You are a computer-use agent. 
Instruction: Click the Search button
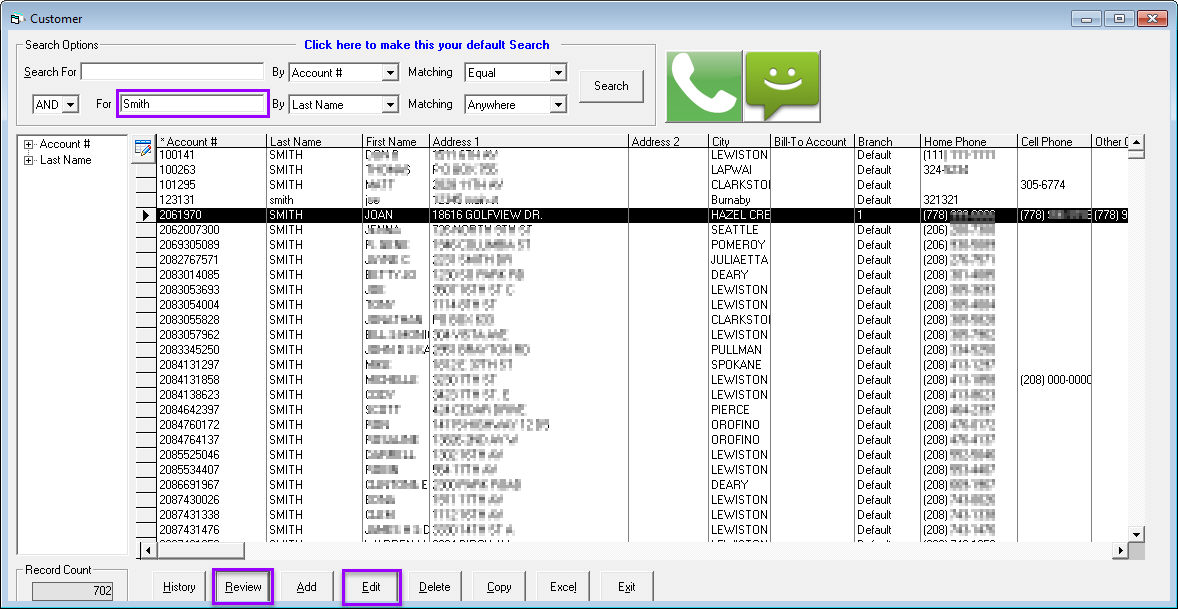(x=611, y=86)
